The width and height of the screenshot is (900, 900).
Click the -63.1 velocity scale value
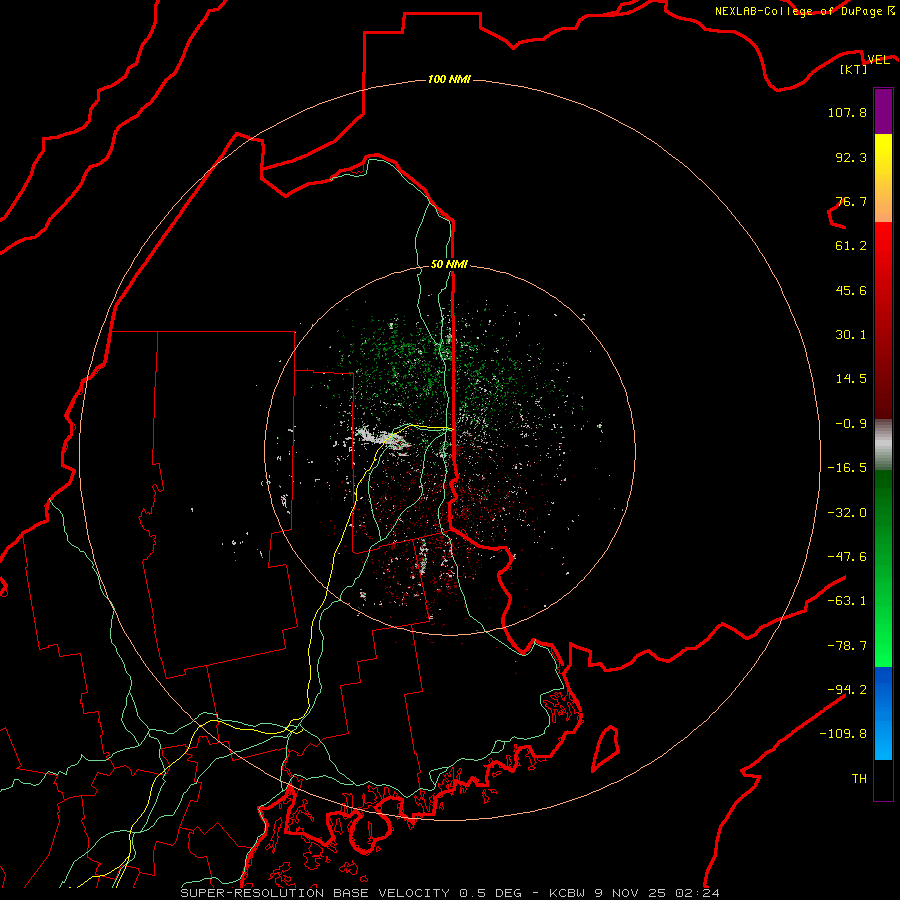847,601
